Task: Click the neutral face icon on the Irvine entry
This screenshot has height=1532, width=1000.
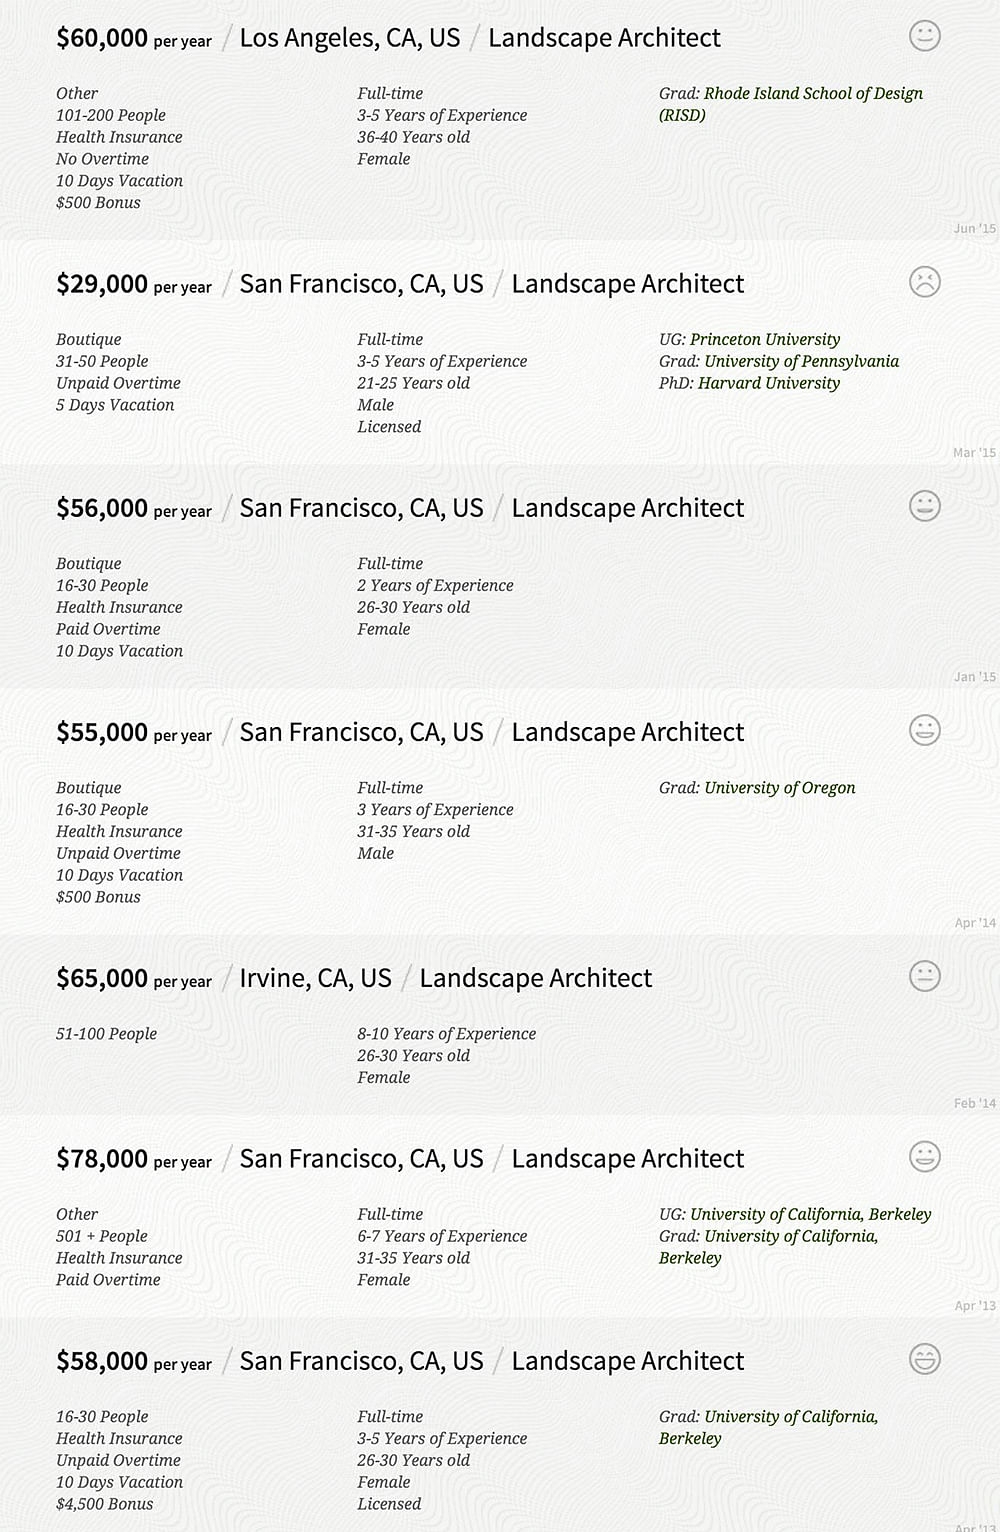Action: (925, 976)
